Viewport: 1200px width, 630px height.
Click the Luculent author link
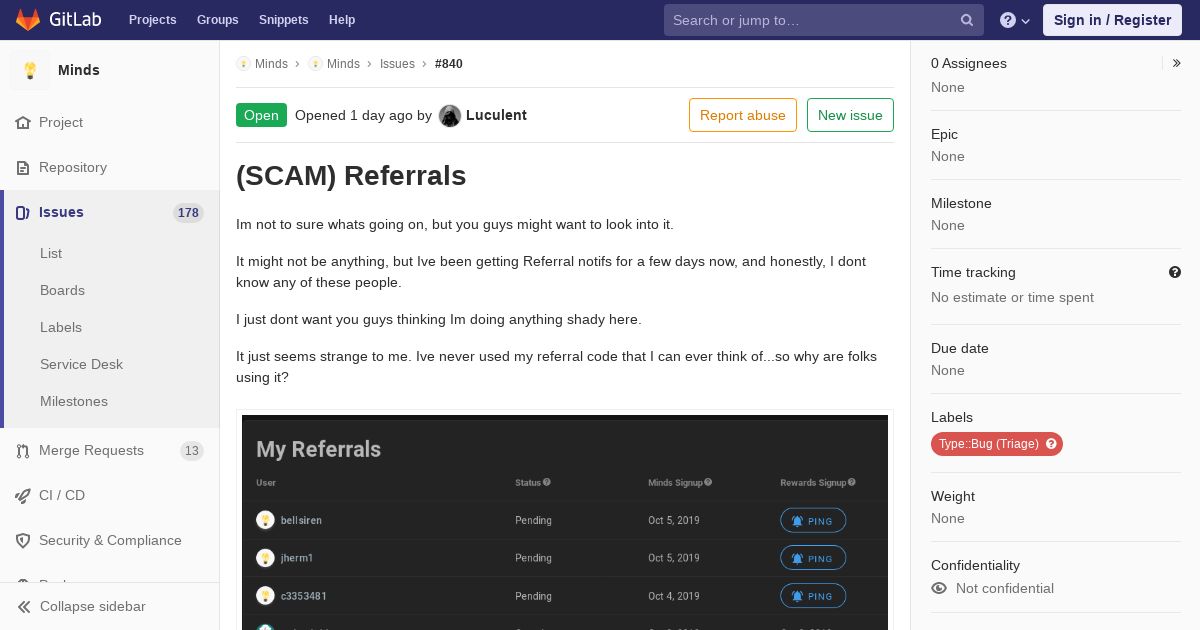[x=496, y=115]
